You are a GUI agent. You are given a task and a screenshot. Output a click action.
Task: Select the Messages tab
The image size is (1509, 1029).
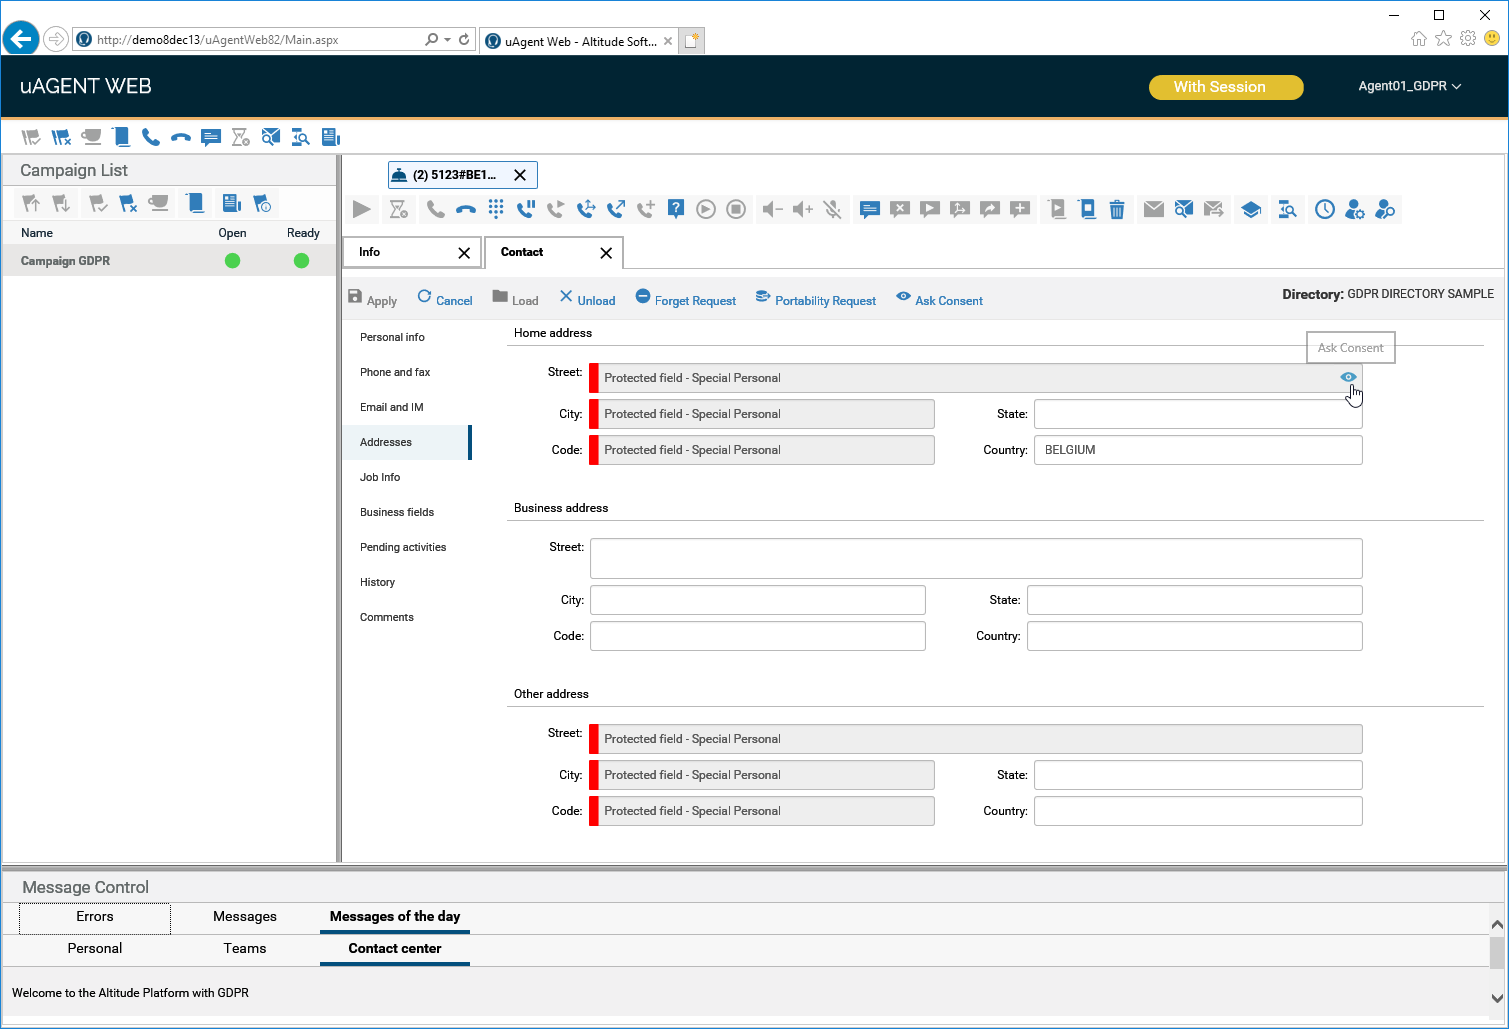[x=245, y=917]
